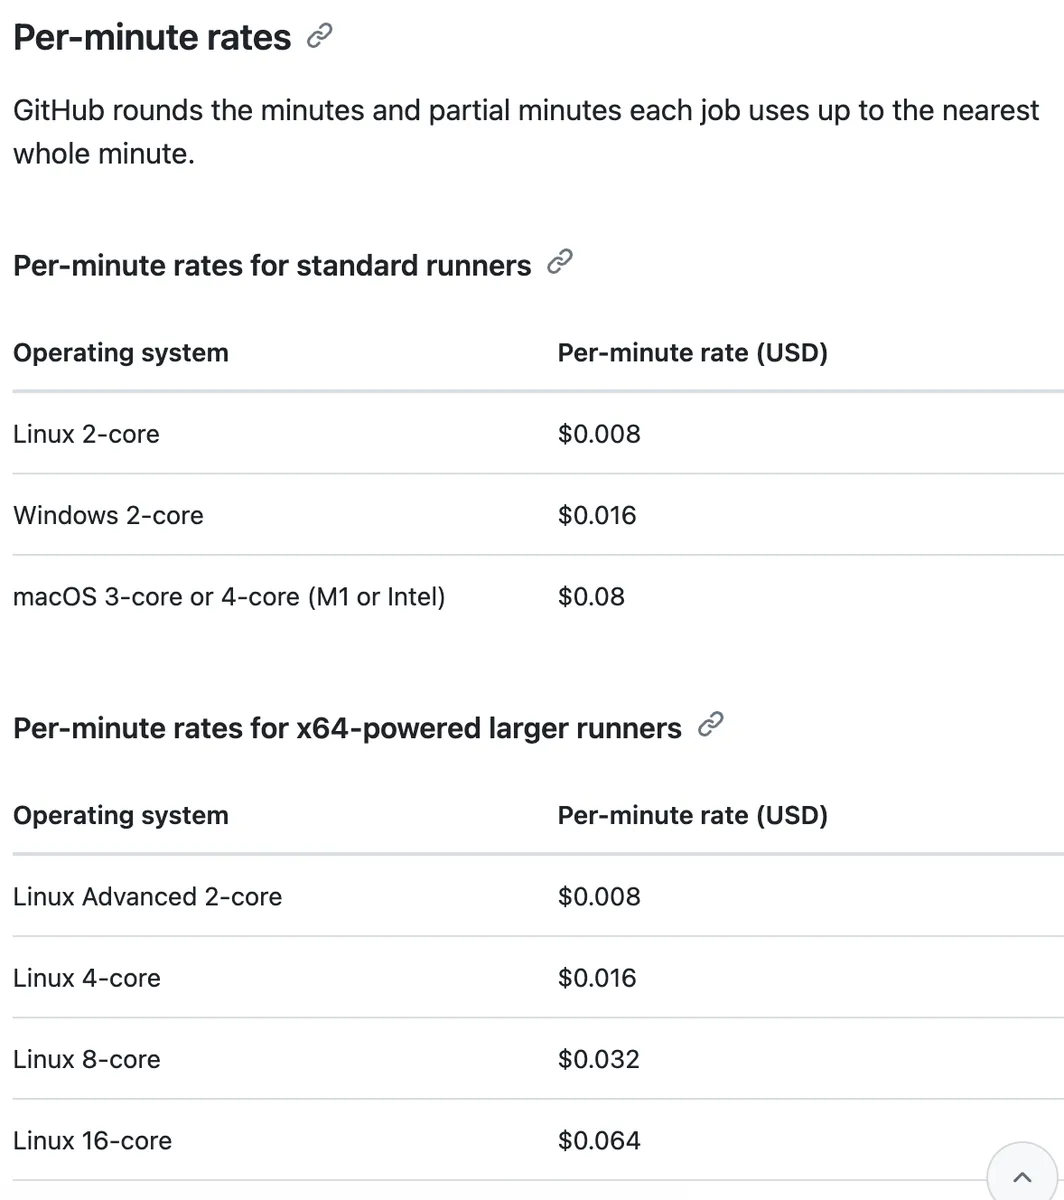
Task: Click the $0.064 rate for Linux 16-core
Action: tap(599, 1141)
